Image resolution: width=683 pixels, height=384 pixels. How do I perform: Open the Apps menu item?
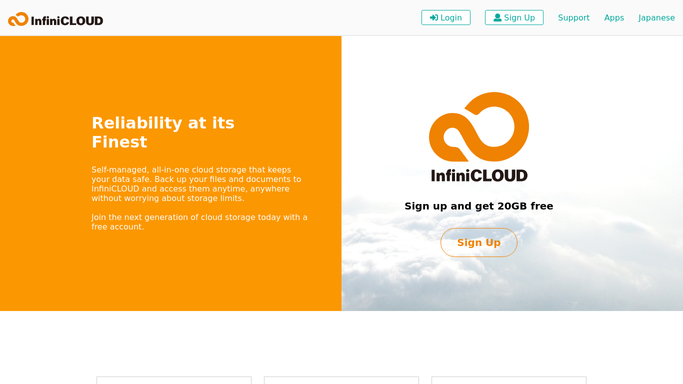tap(614, 18)
